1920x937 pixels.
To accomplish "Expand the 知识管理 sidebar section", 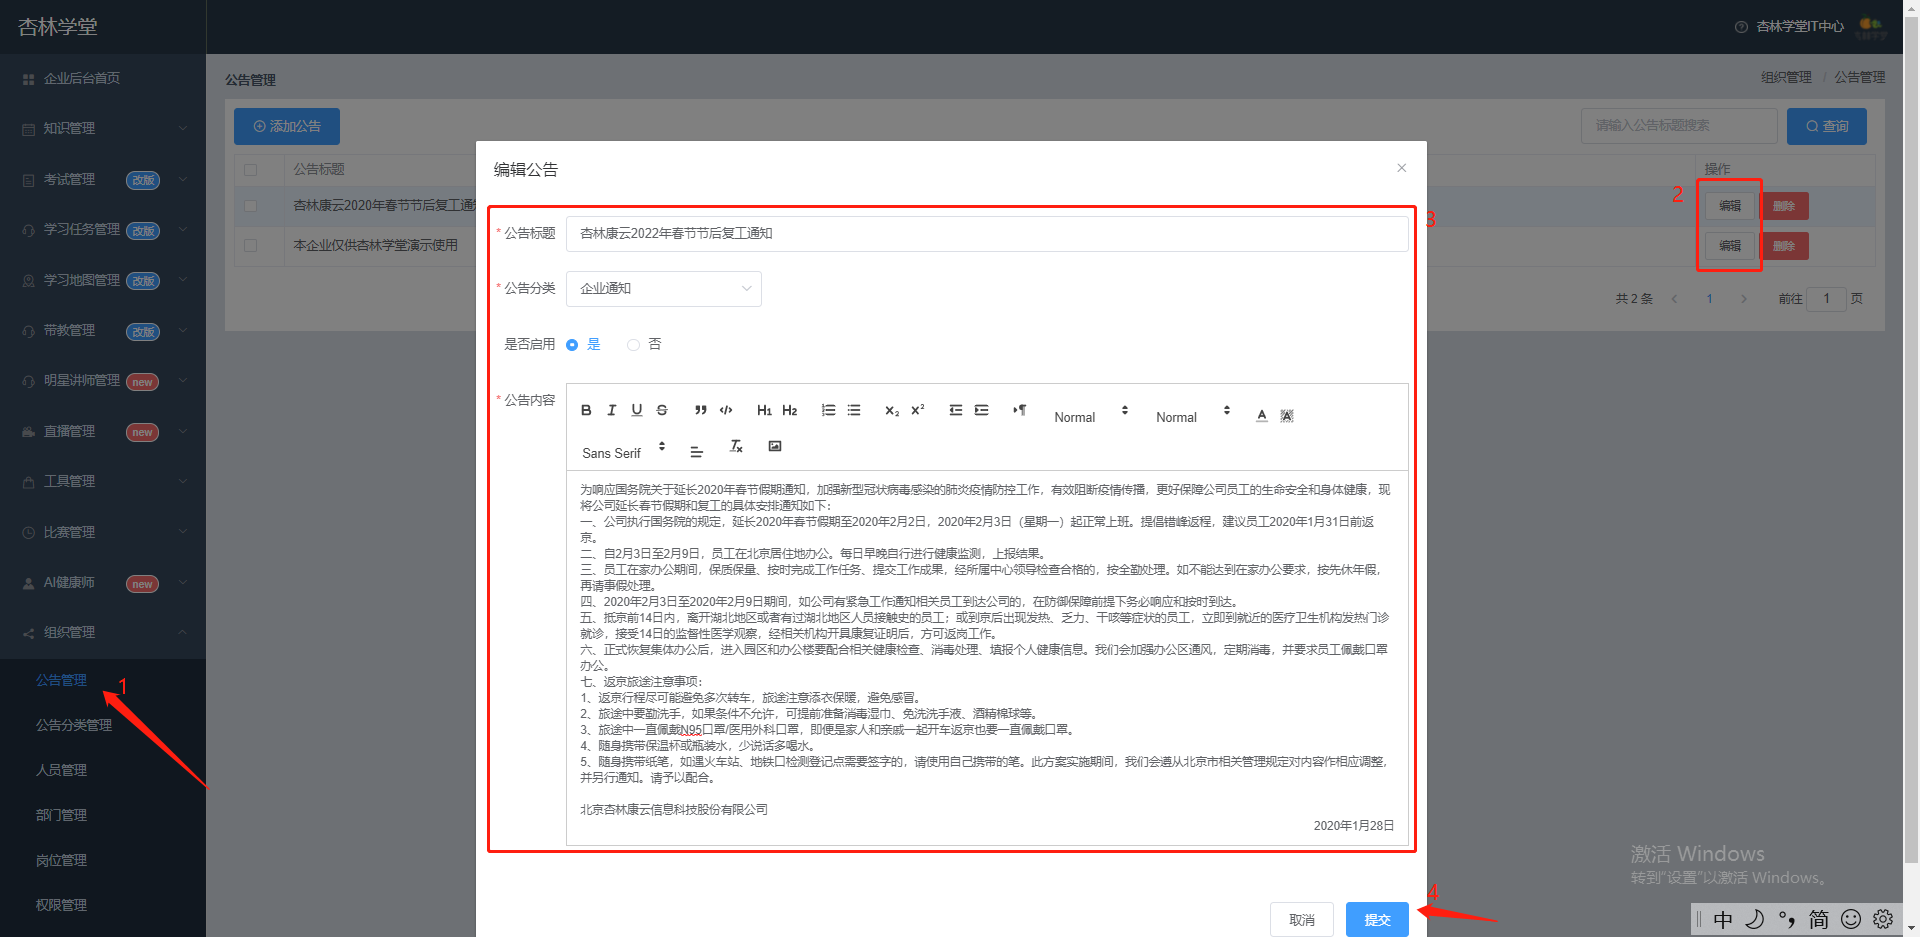I will click(103, 128).
